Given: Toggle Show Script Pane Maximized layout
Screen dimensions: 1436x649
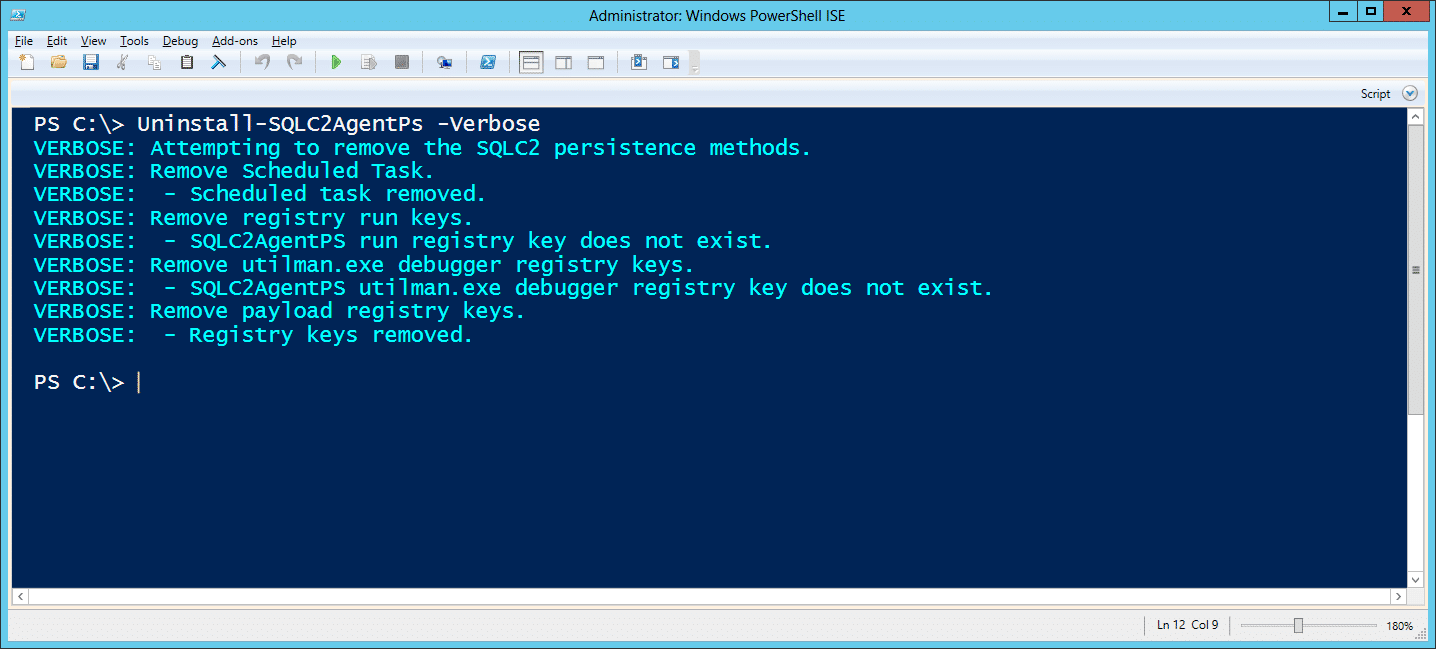Looking at the screenshot, I should [595, 63].
